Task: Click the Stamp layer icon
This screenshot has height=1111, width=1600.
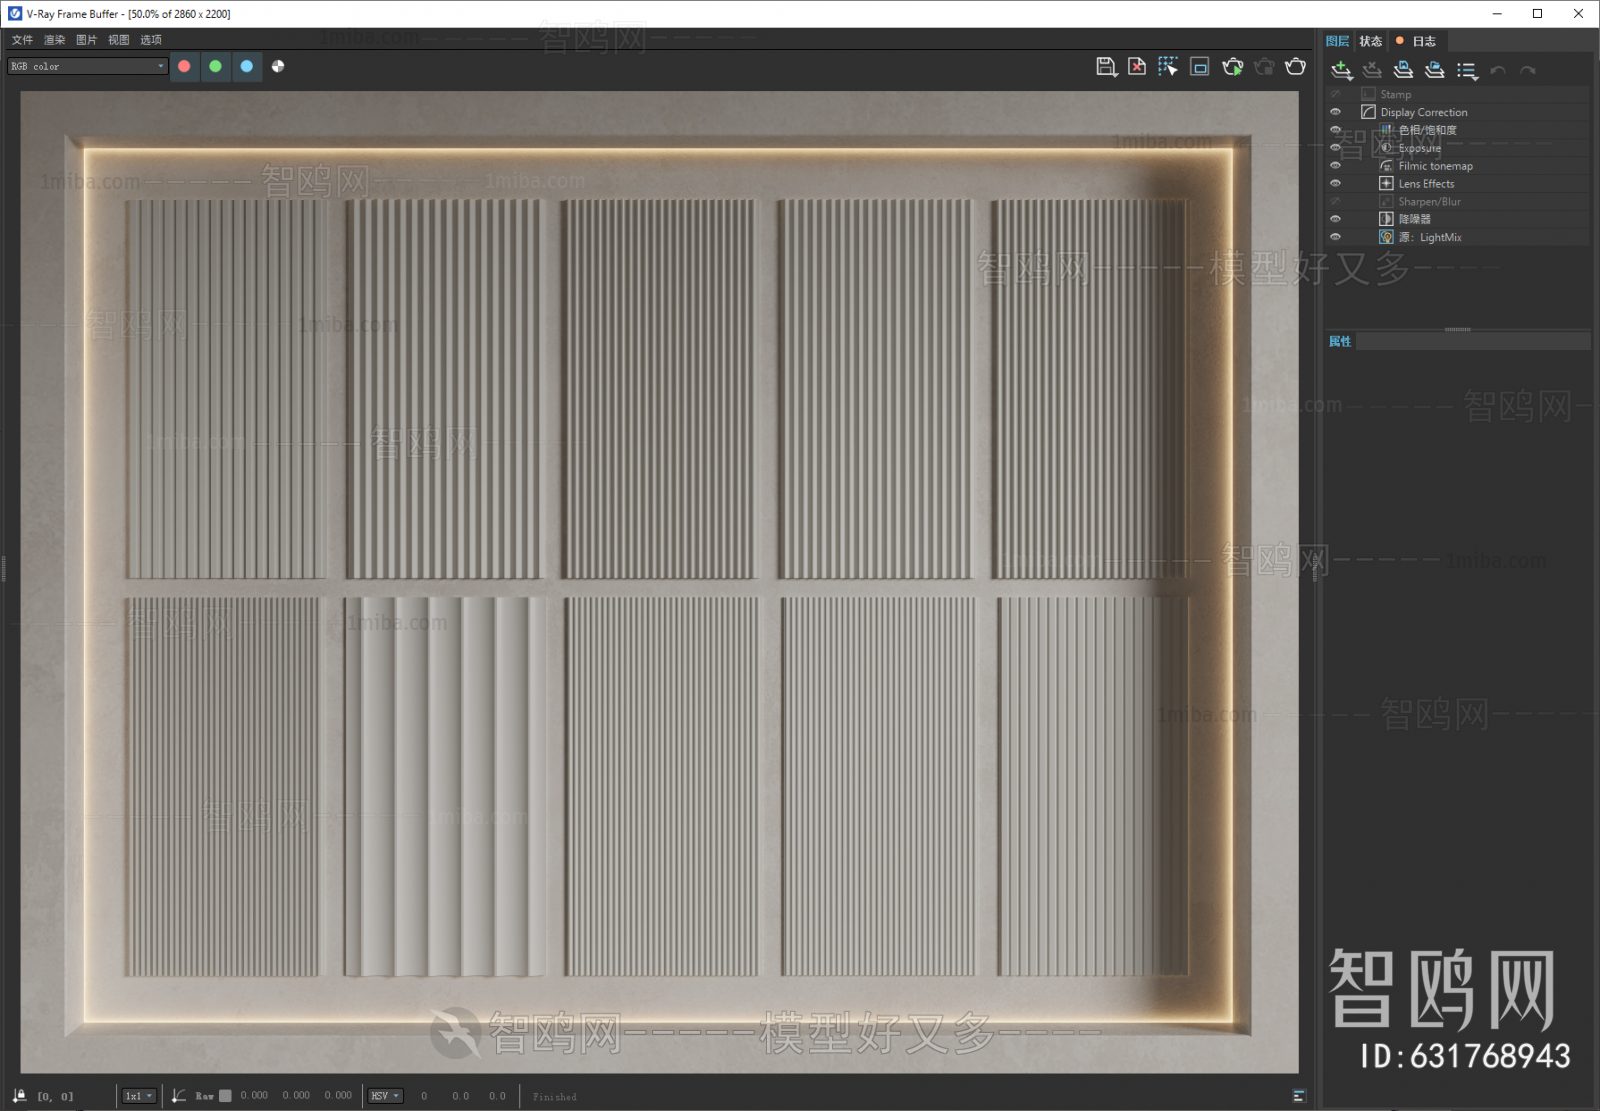Action: pos(1369,94)
